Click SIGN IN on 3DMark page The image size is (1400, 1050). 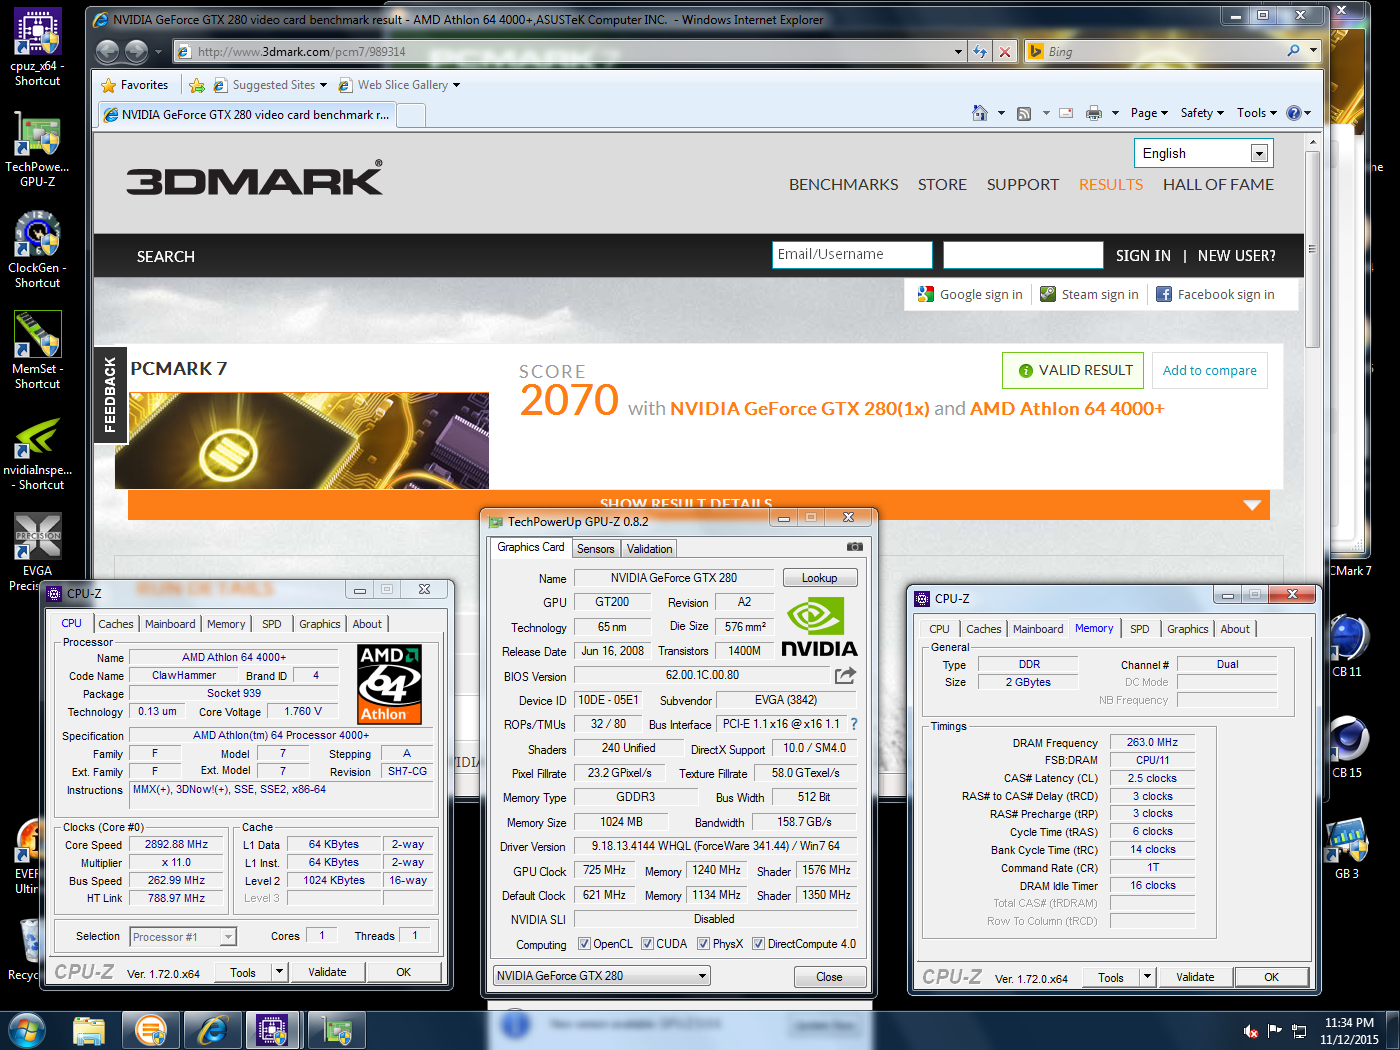(x=1143, y=256)
